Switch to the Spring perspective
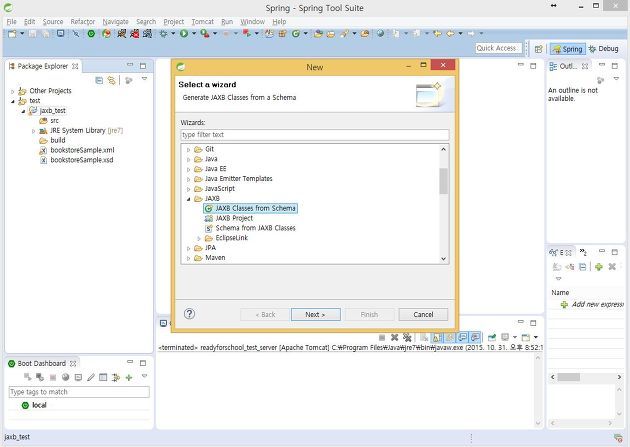The width and height of the screenshot is (630, 447). (568, 49)
